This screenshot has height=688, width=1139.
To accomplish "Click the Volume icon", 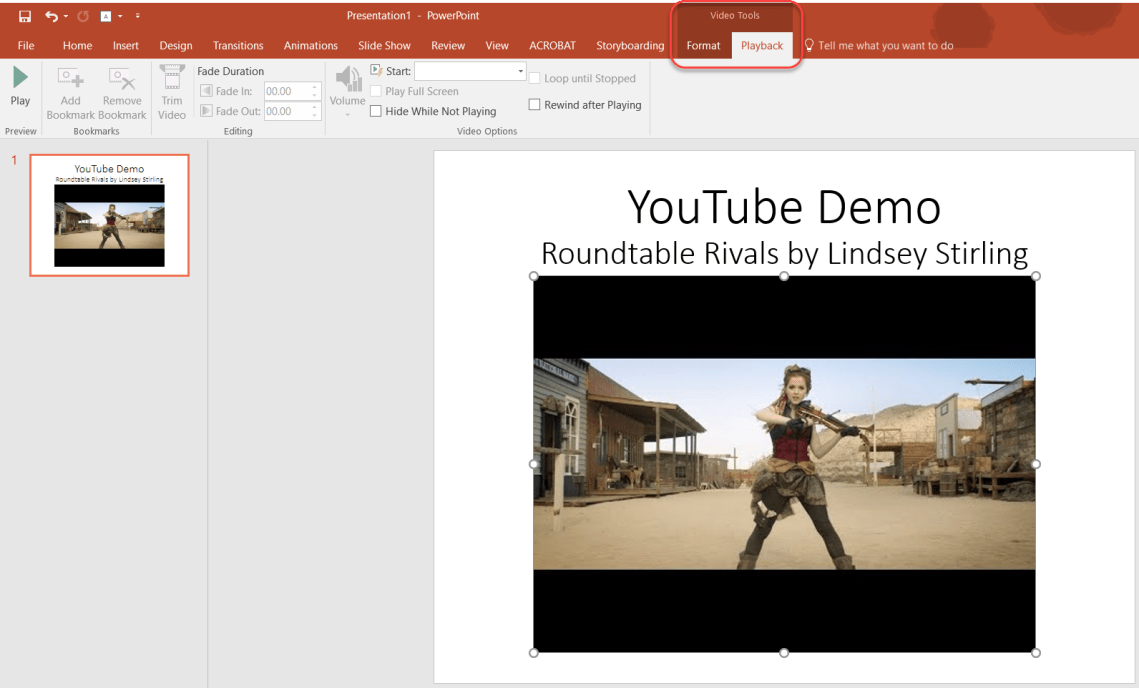I will click(347, 82).
